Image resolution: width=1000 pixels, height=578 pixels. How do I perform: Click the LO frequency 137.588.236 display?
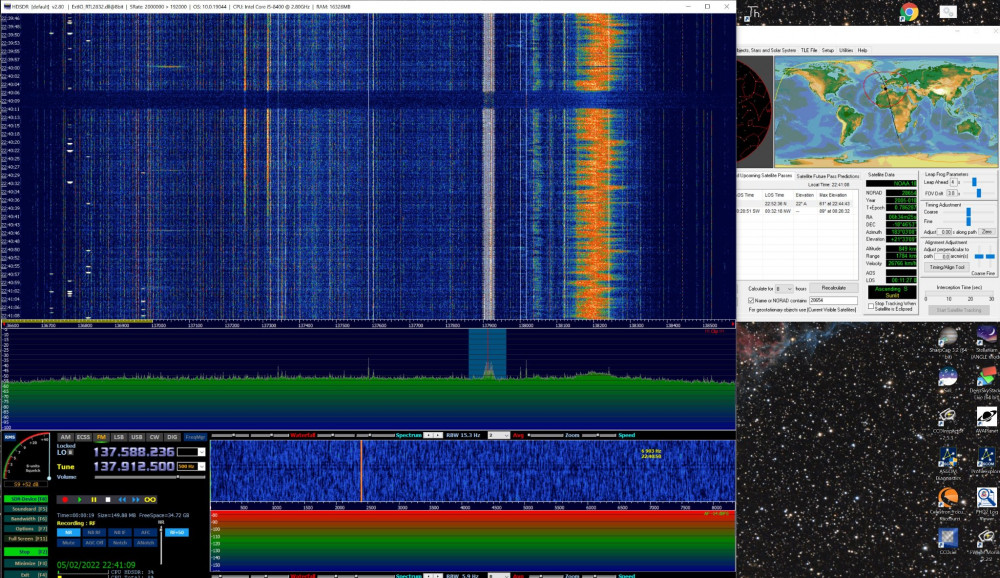click(x=134, y=452)
